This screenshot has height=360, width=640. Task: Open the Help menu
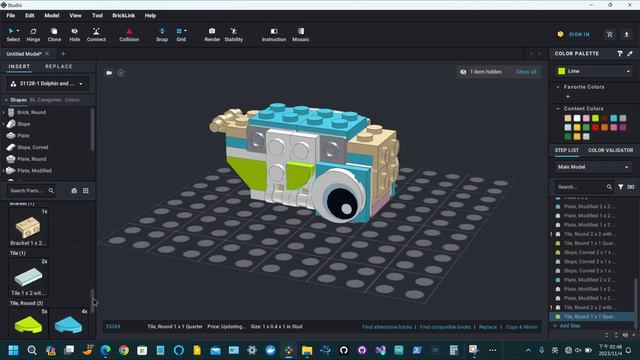click(150, 16)
